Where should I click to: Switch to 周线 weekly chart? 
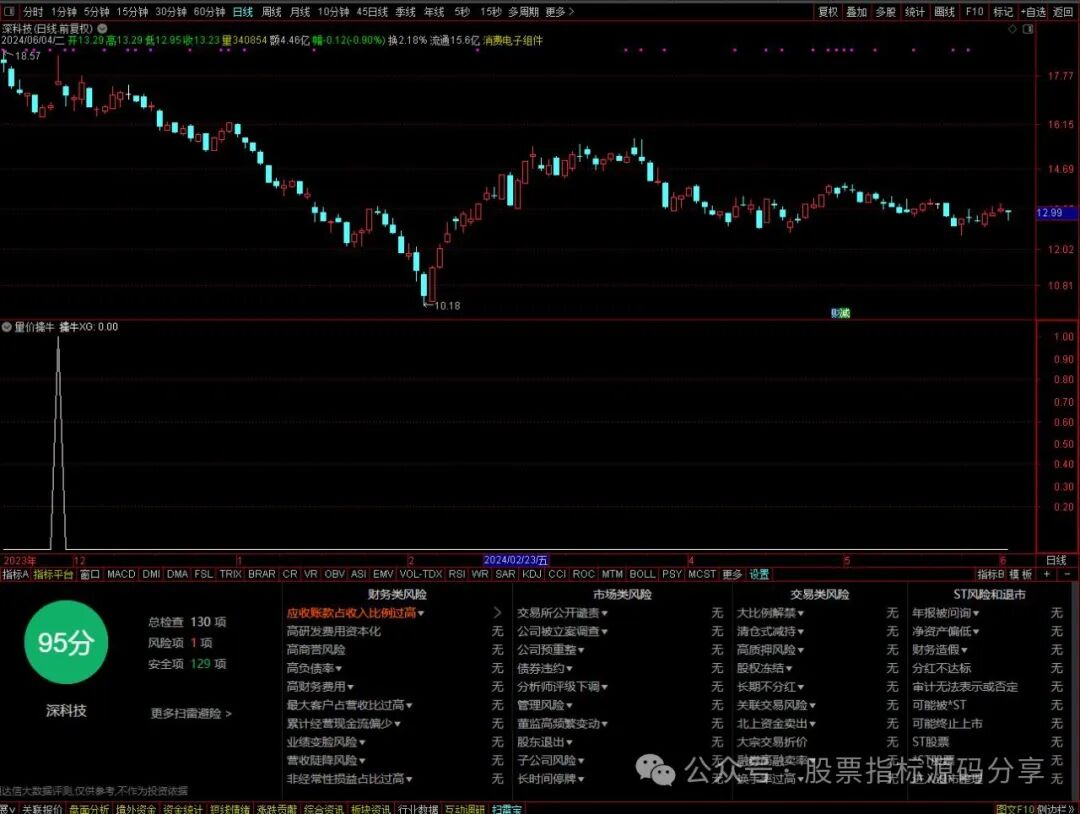271,12
